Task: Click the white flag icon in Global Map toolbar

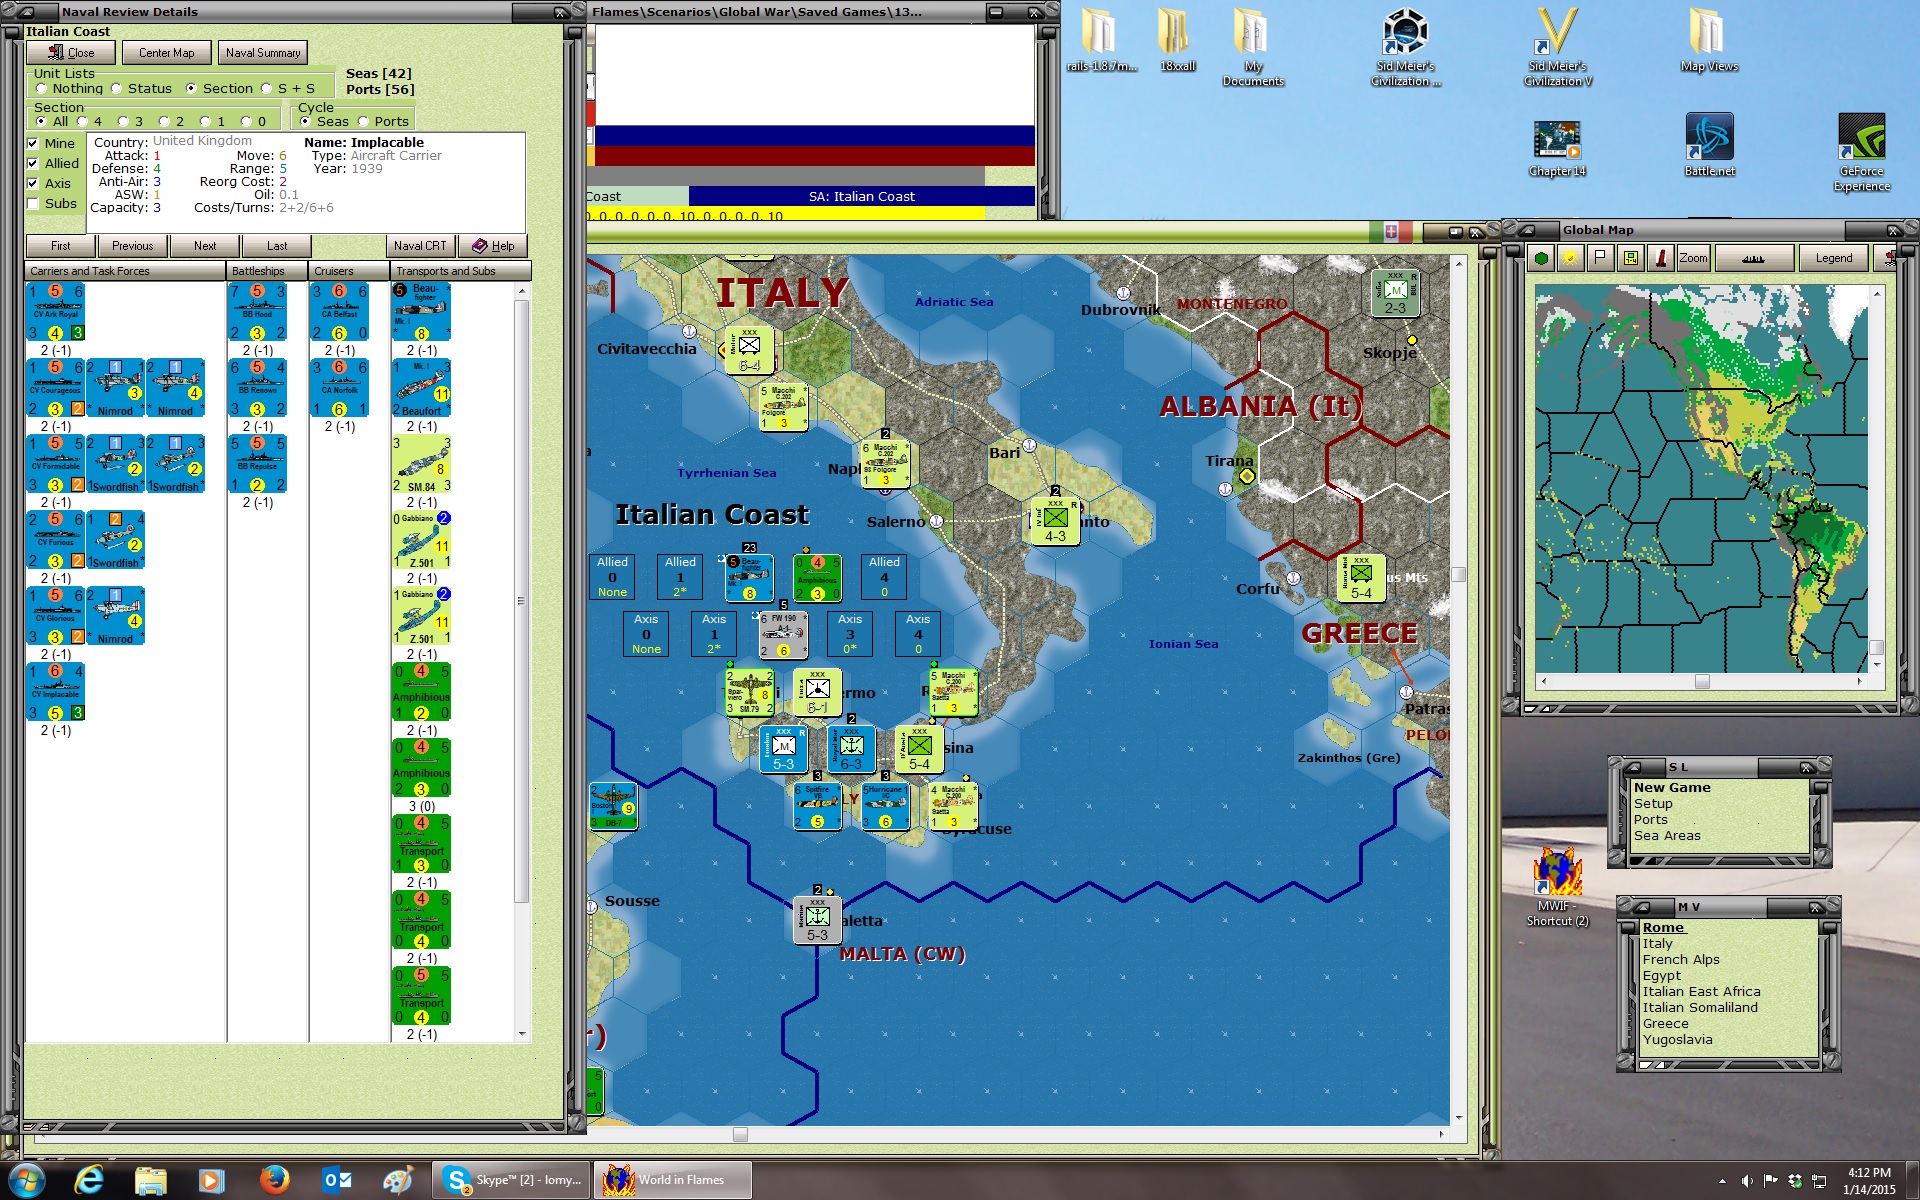Action: point(1600,258)
